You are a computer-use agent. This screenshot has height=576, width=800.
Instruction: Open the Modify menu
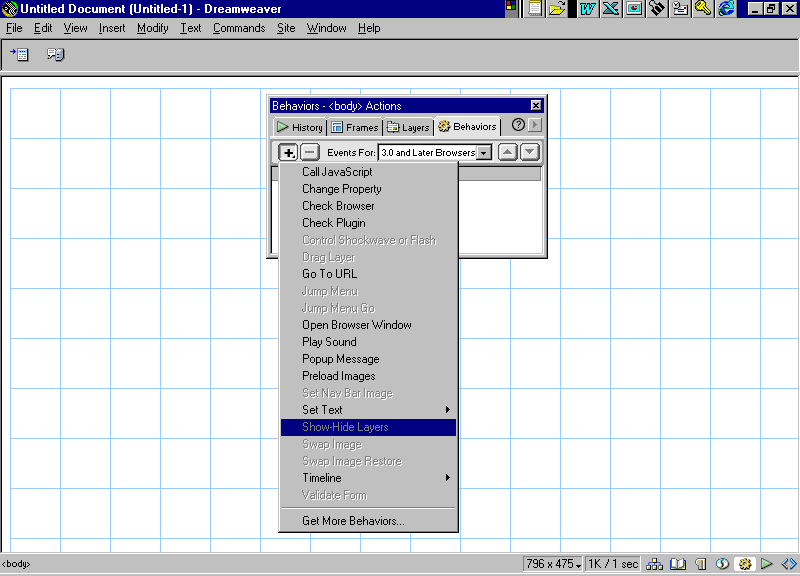pos(152,28)
